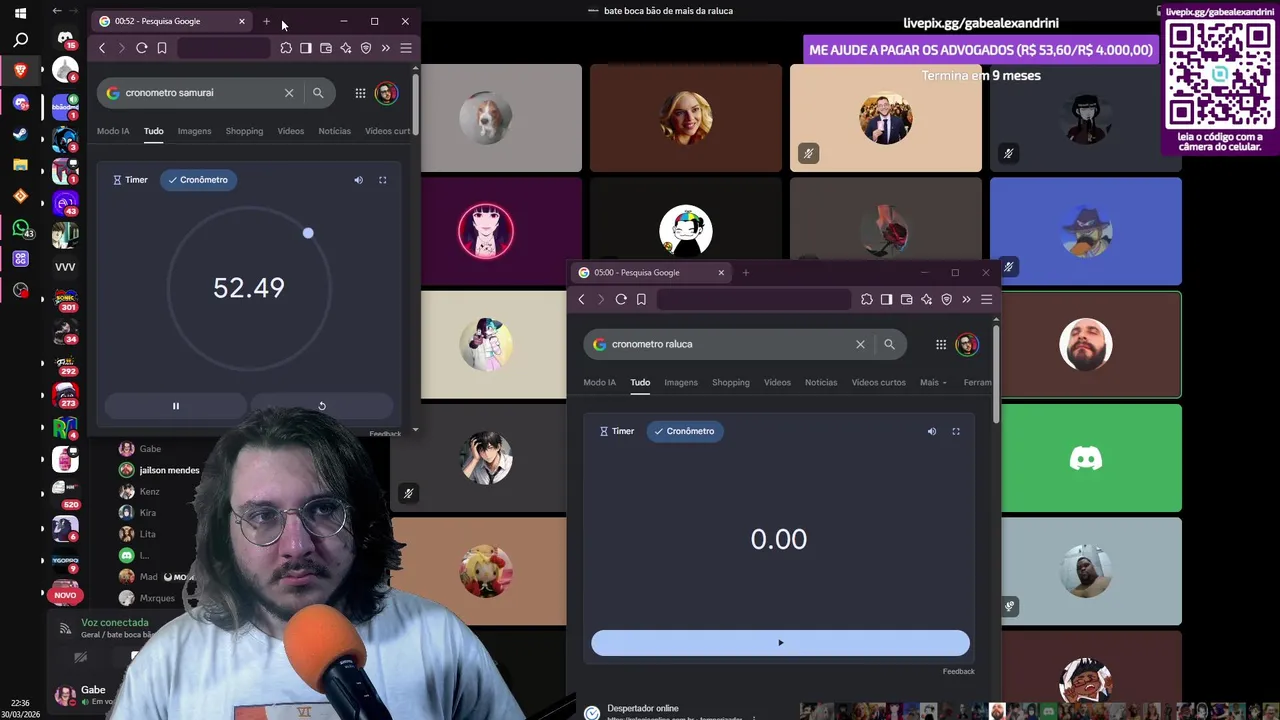
Task: Go back in the samurai browser window
Action: (102, 48)
